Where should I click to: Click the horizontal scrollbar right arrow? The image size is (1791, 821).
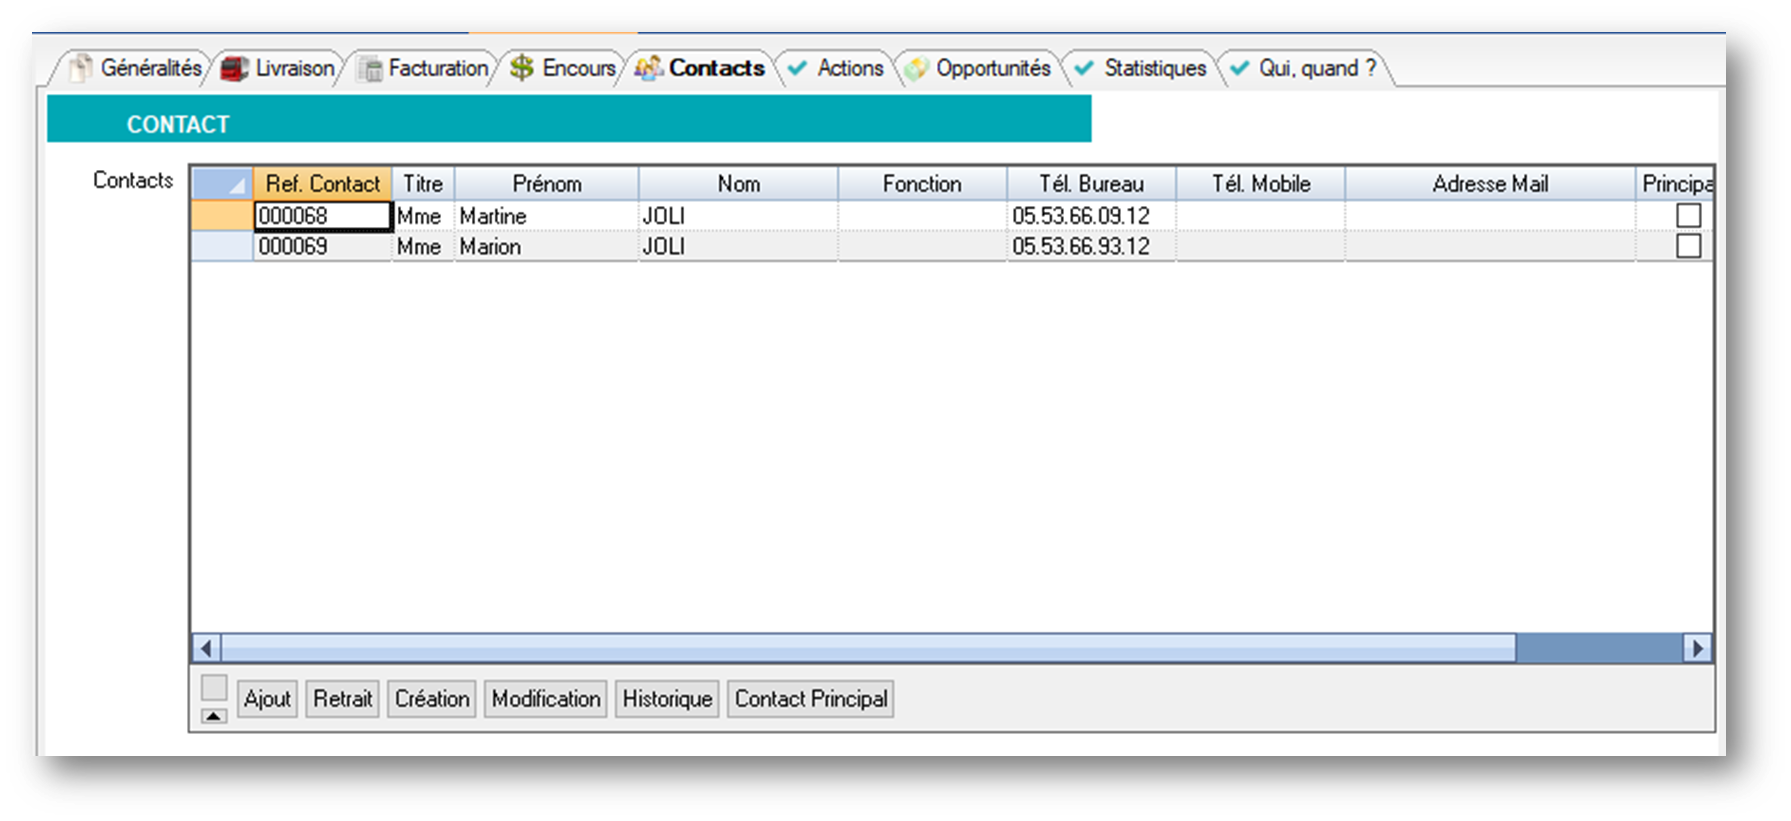[x=1697, y=648]
